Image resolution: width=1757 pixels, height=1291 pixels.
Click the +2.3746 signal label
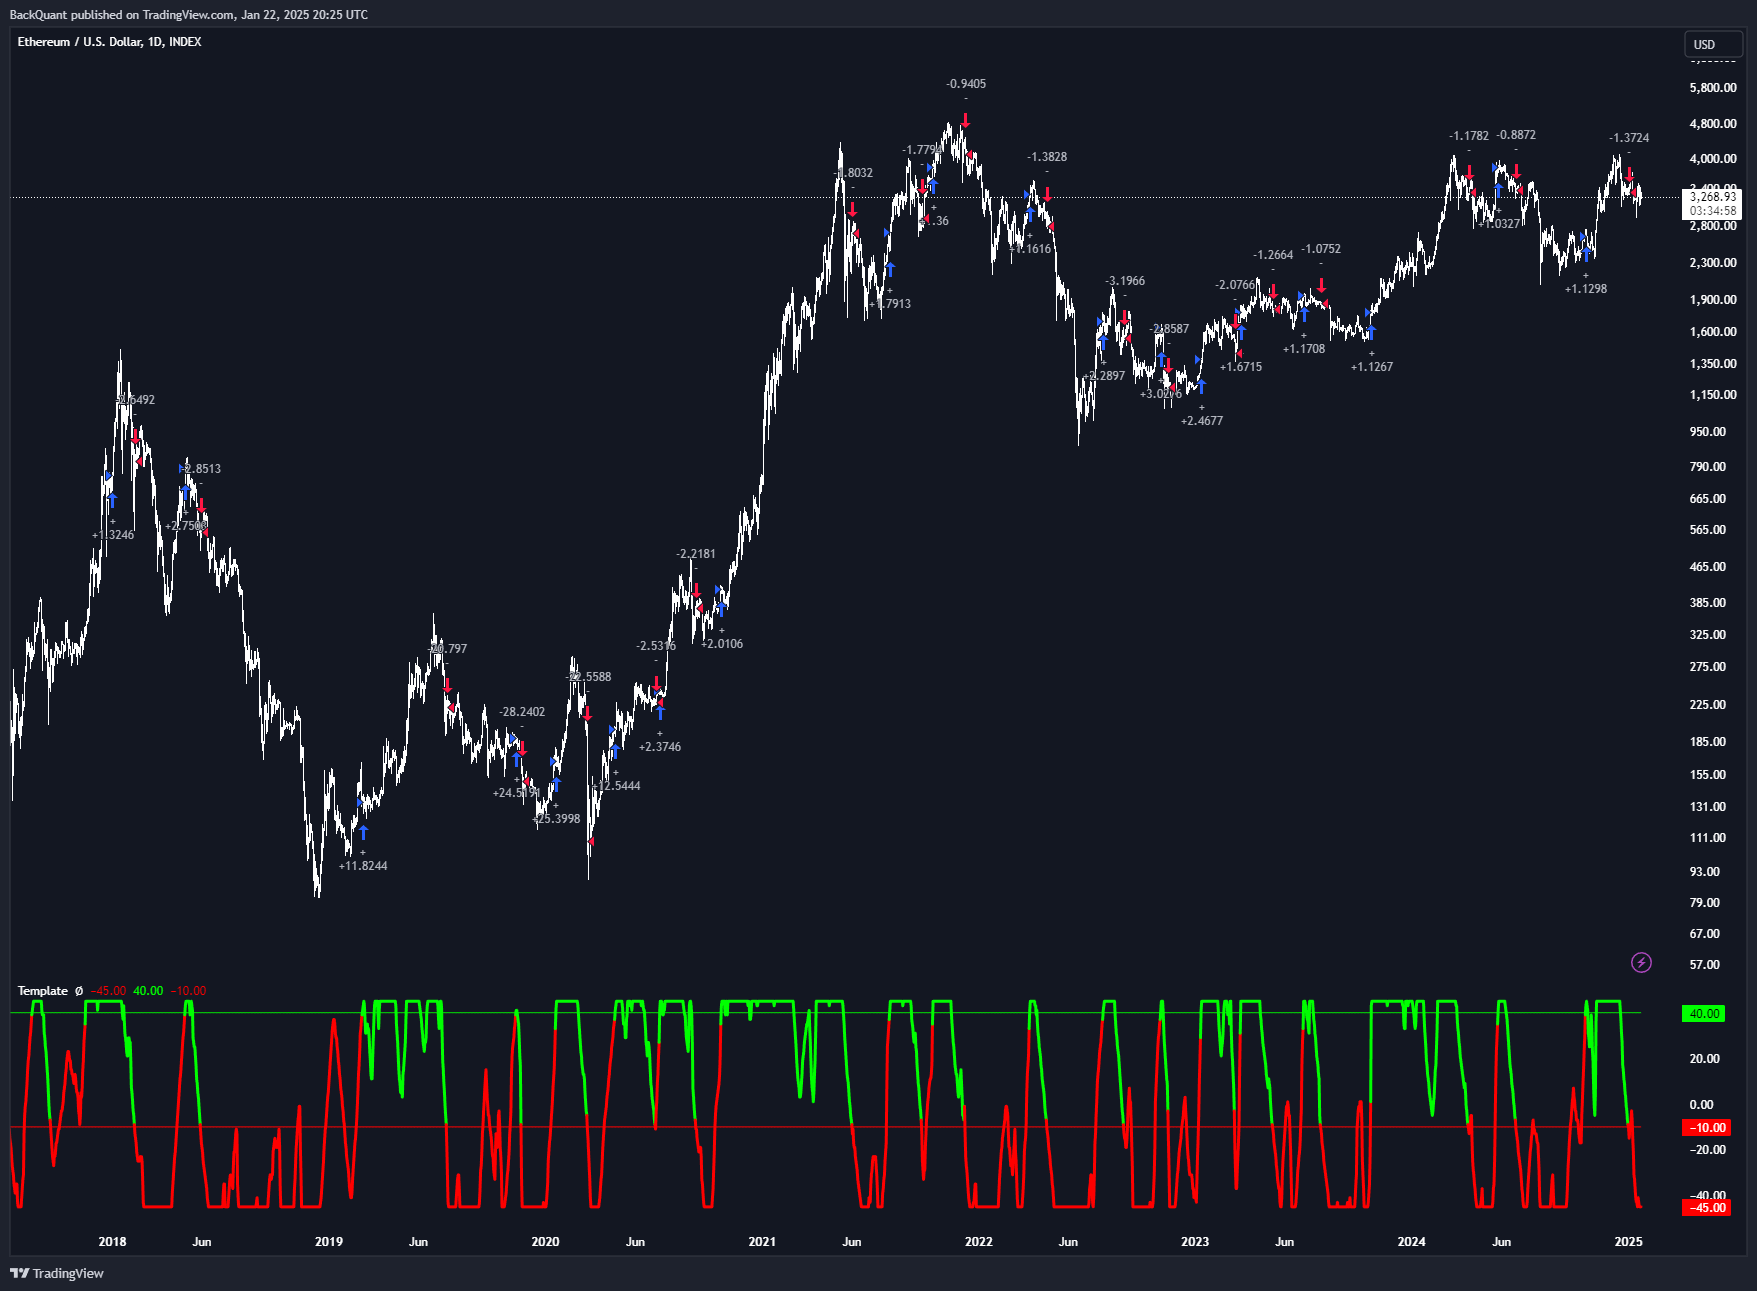pyautogui.click(x=660, y=747)
